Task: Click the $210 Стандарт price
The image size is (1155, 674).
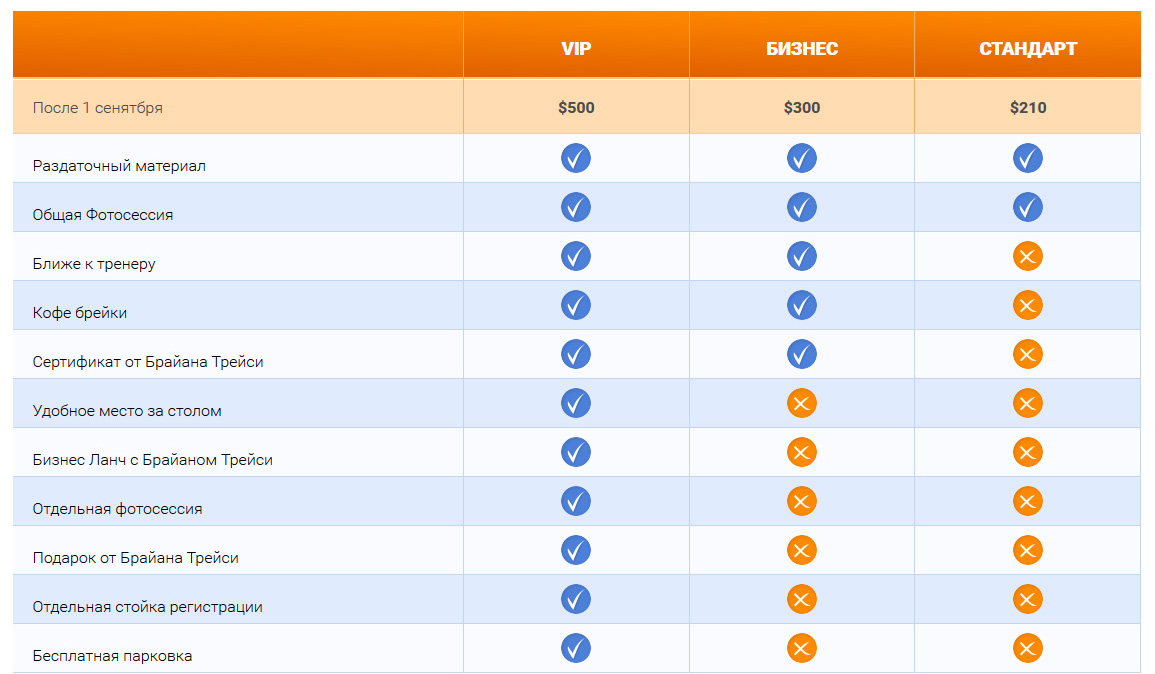Action: pyautogui.click(x=1028, y=107)
